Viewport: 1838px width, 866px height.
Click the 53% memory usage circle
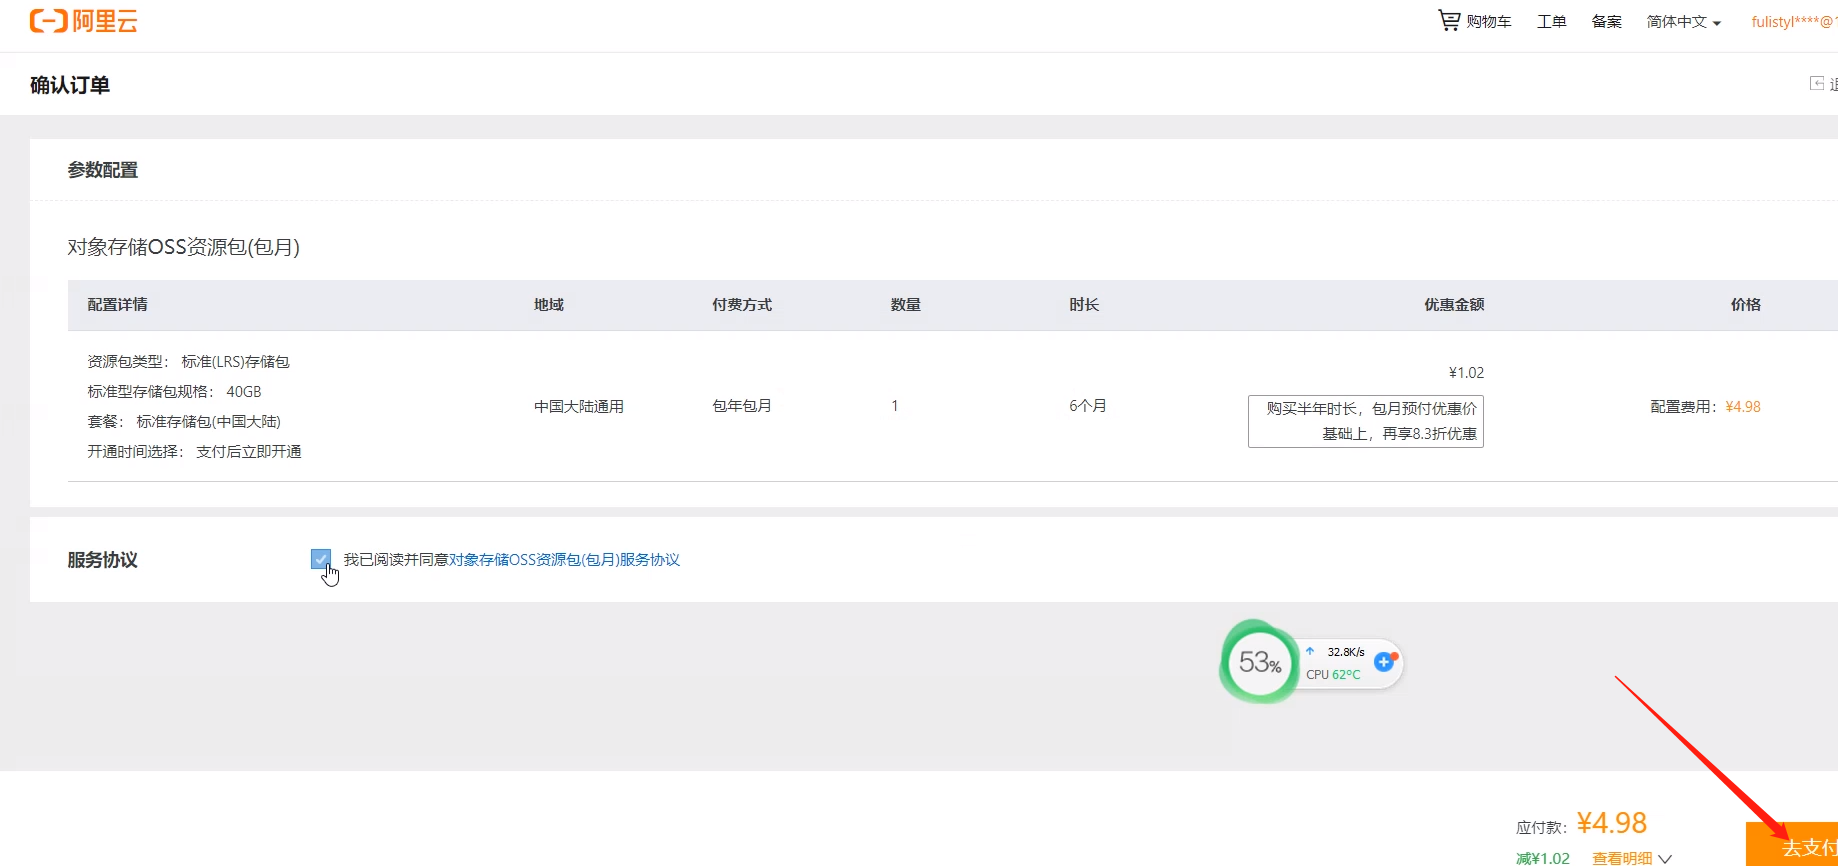(1259, 662)
